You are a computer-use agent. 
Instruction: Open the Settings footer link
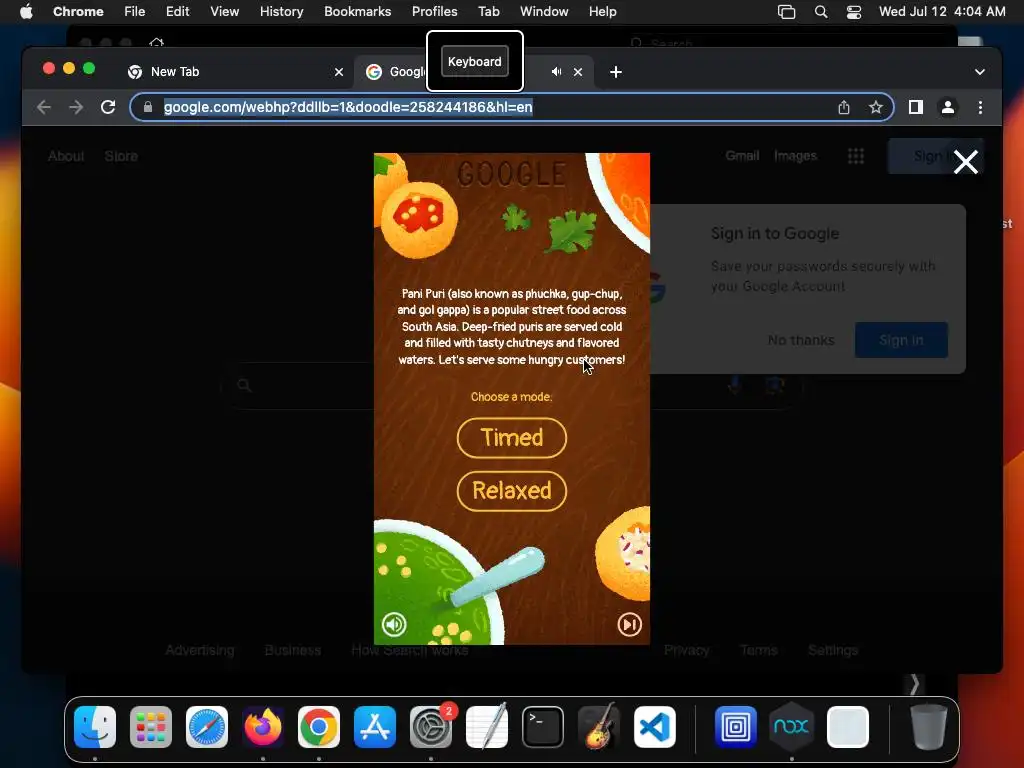pos(833,650)
